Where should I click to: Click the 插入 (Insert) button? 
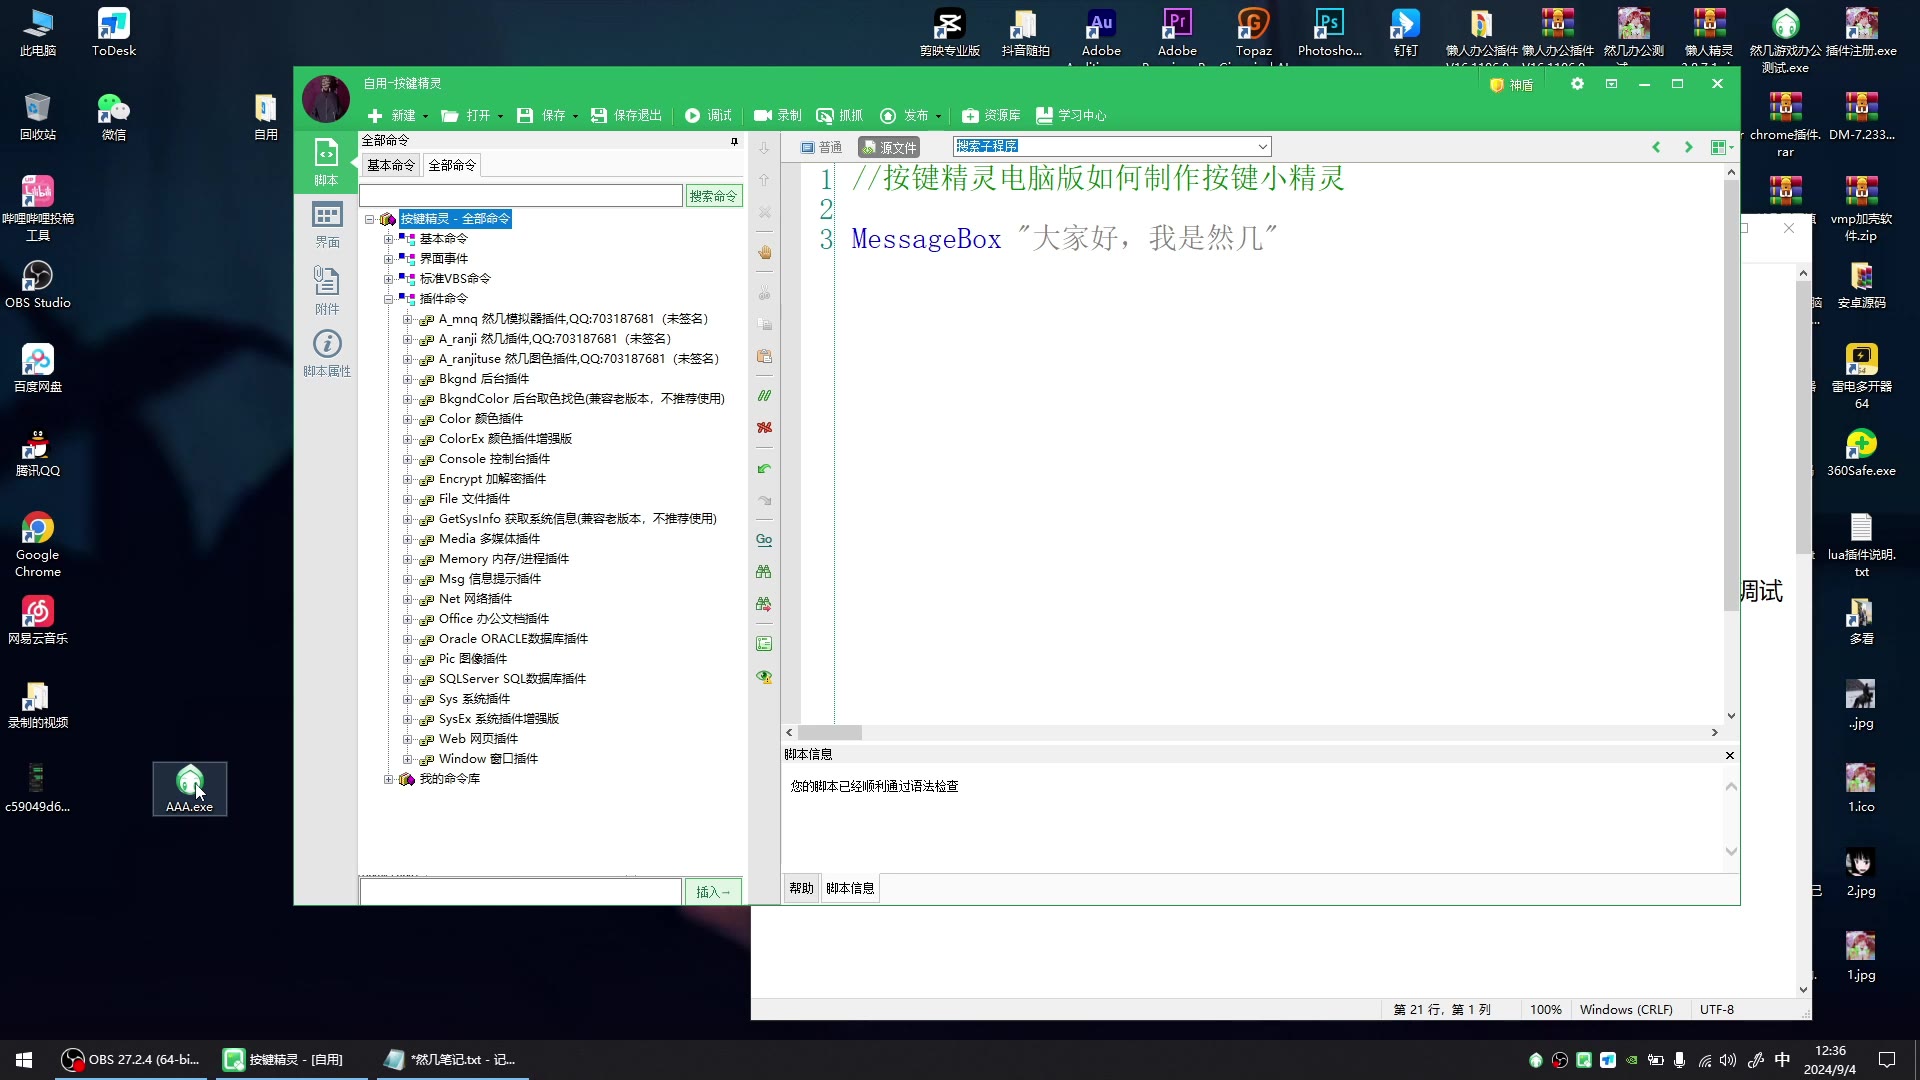[x=712, y=891]
